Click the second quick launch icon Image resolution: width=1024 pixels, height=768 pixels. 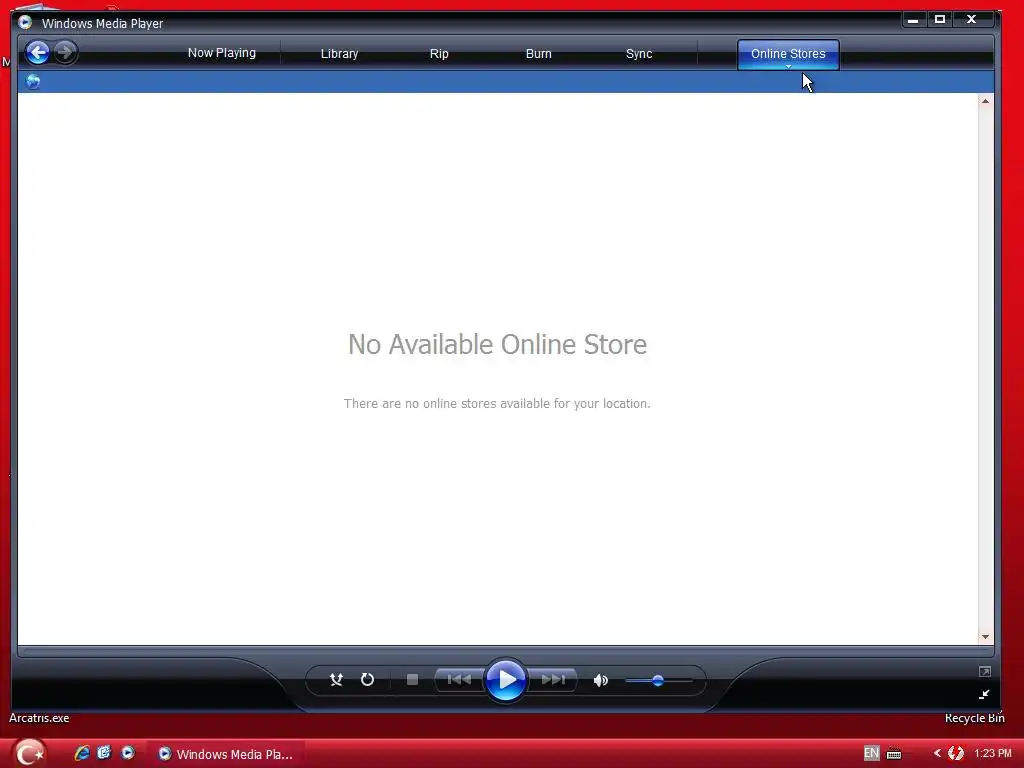click(104, 753)
